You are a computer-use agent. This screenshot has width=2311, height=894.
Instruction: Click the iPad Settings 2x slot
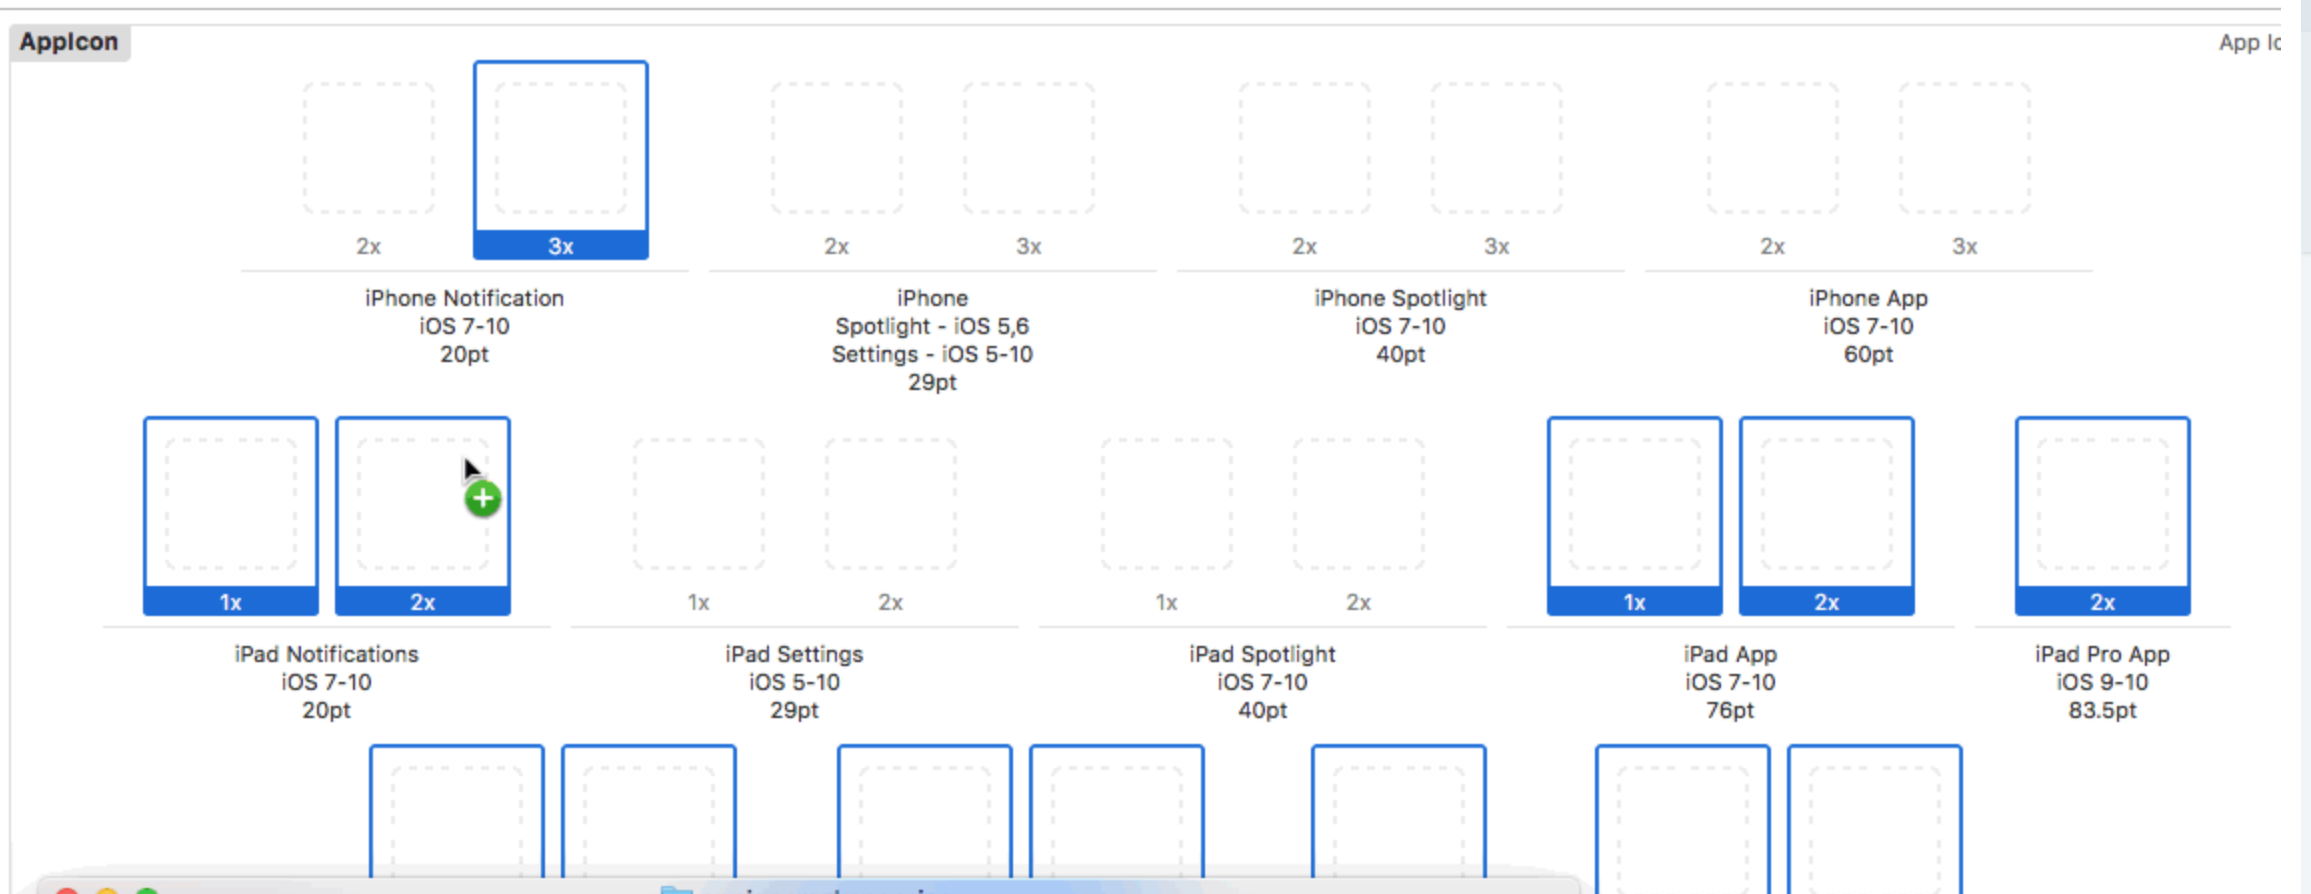890,505
